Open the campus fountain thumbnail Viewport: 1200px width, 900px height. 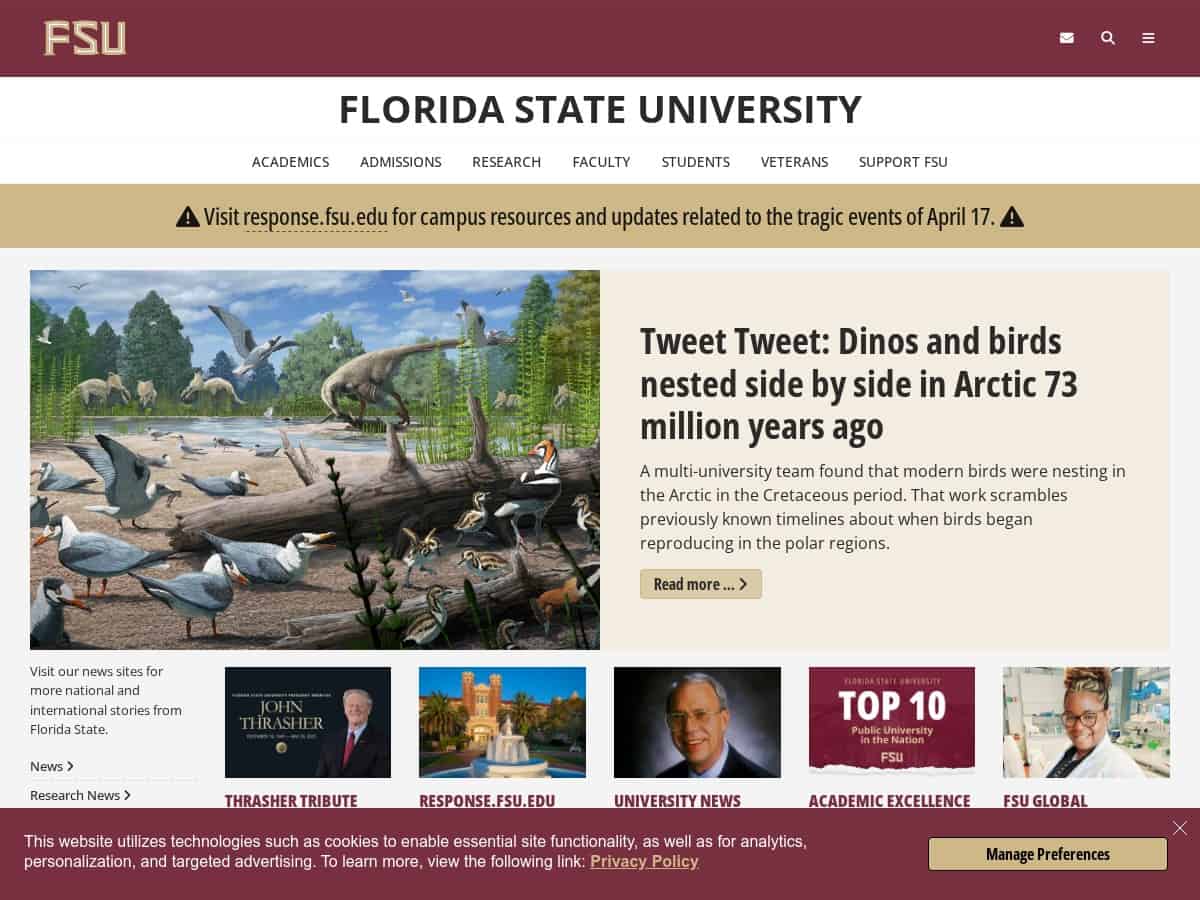(x=502, y=722)
